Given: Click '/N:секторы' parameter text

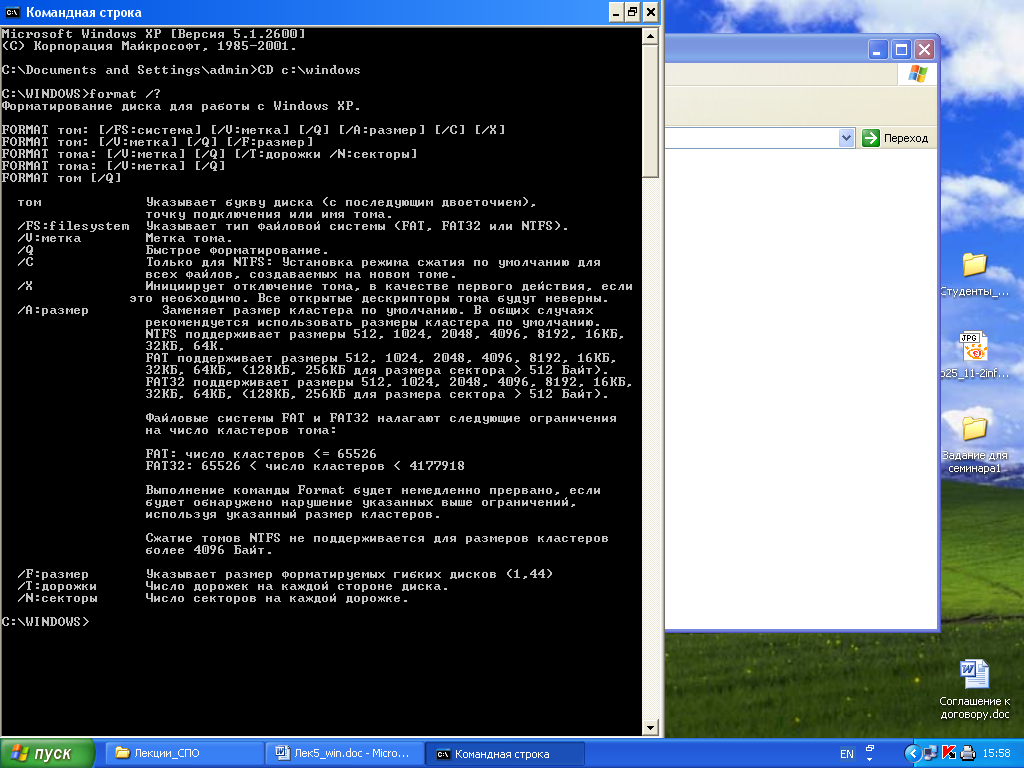Looking at the screenshot, I should pyautogui.click(x=57, y=598).
